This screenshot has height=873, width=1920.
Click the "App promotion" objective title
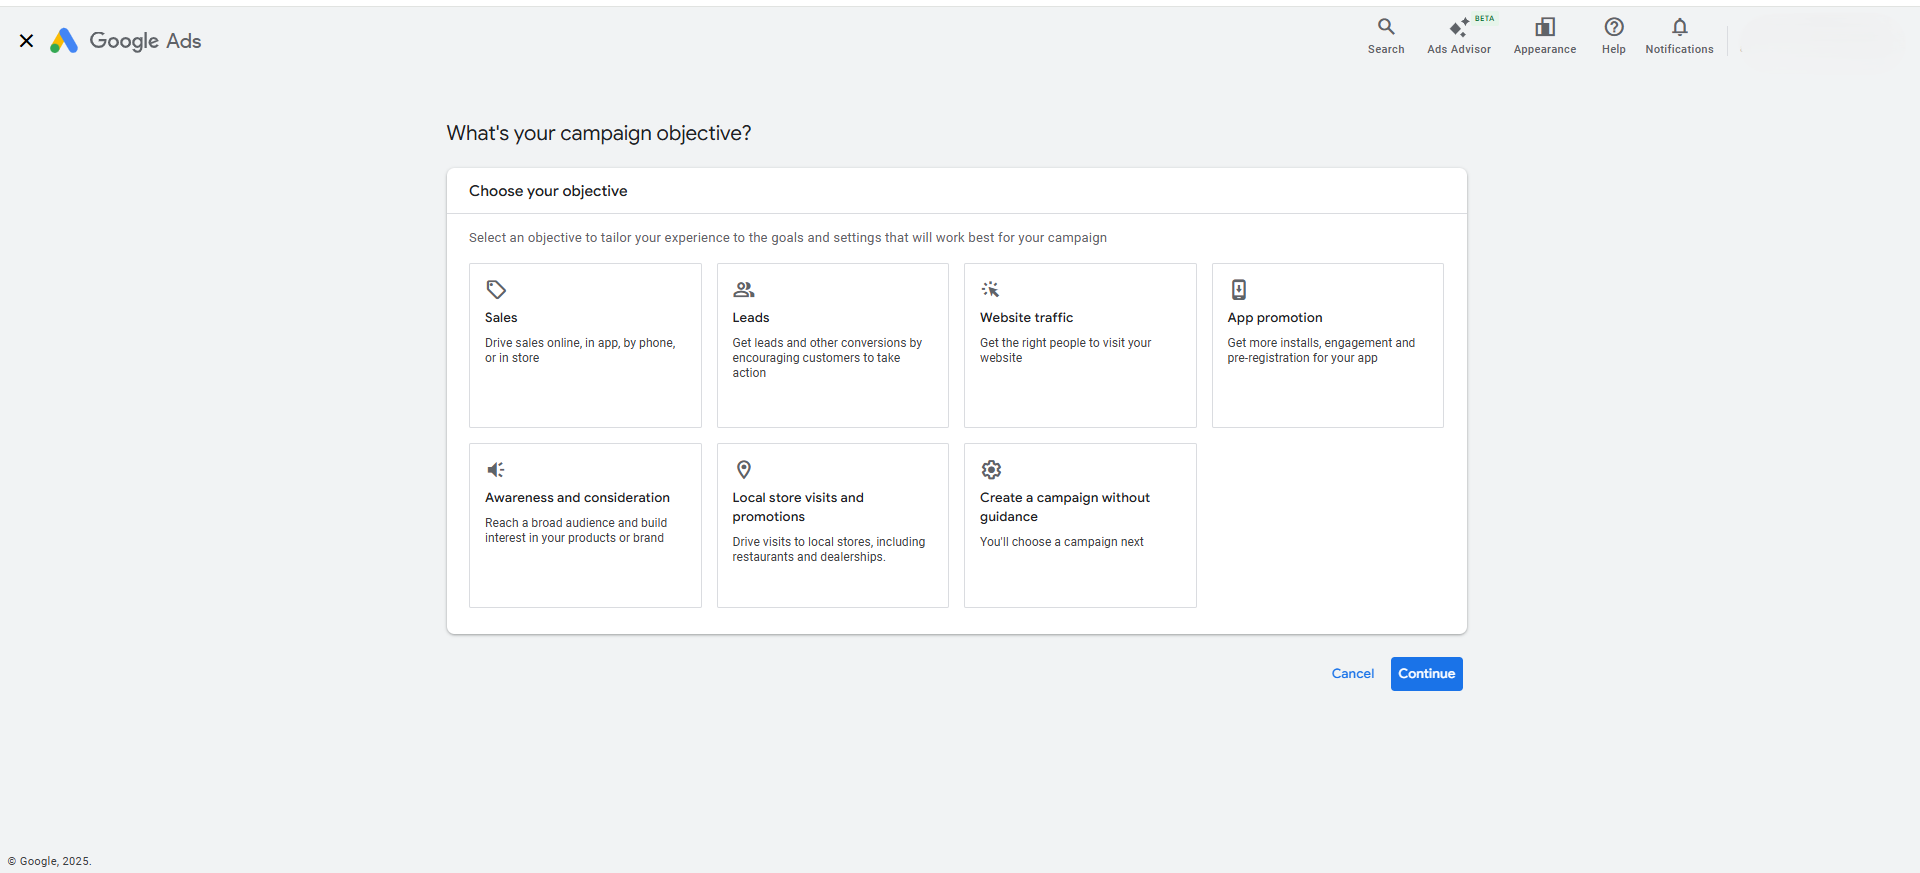click(x=1275, y=318)
